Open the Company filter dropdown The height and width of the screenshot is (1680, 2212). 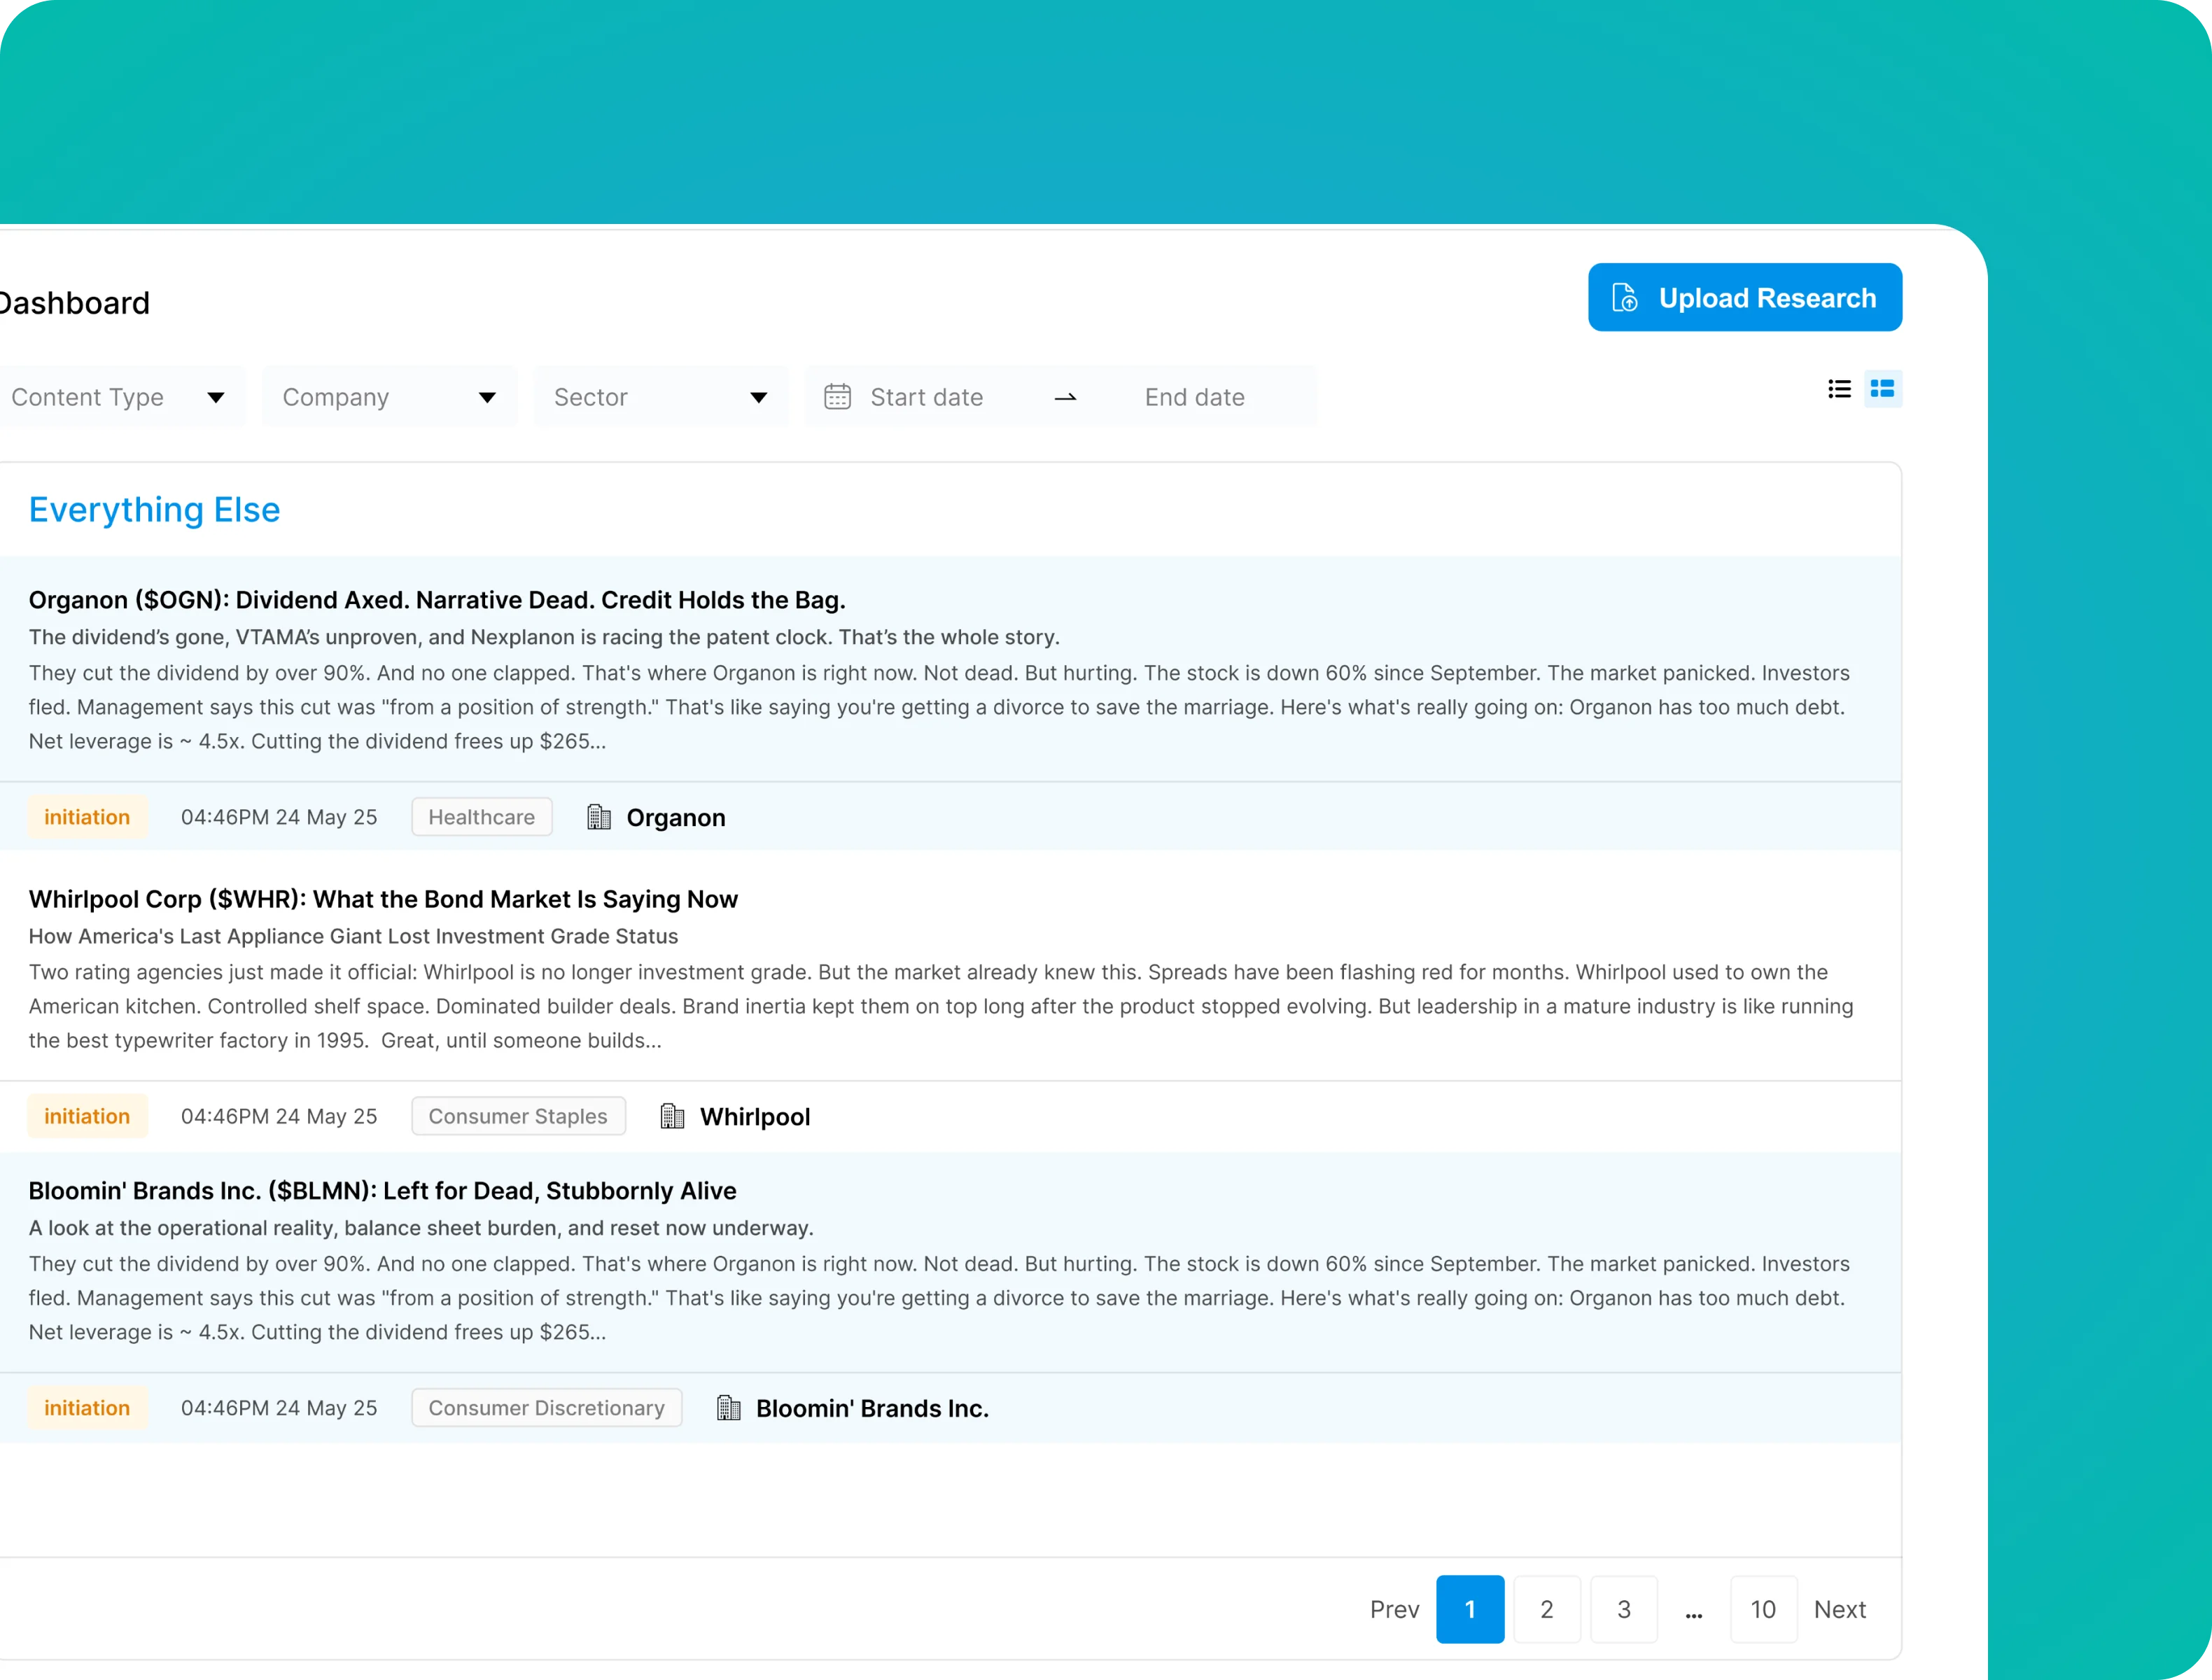pyautogui.click(x=389, y=397)
